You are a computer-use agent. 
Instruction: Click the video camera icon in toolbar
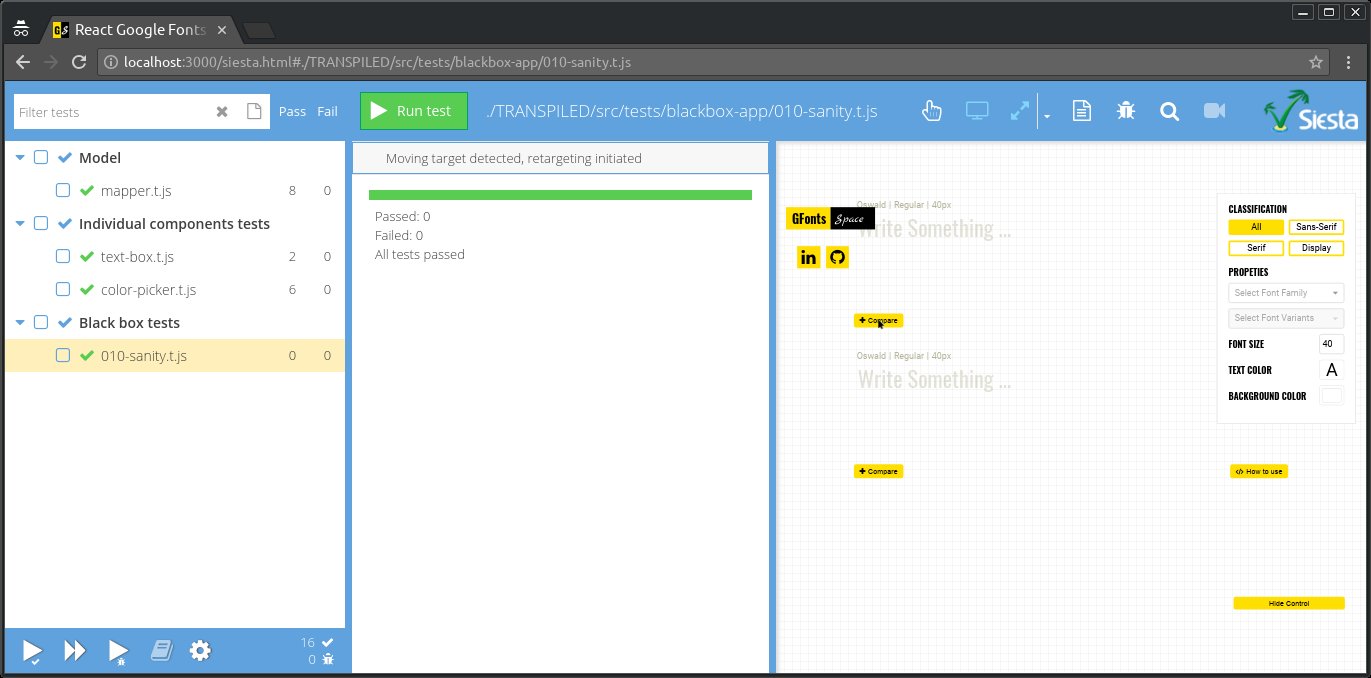point(1214,111)
